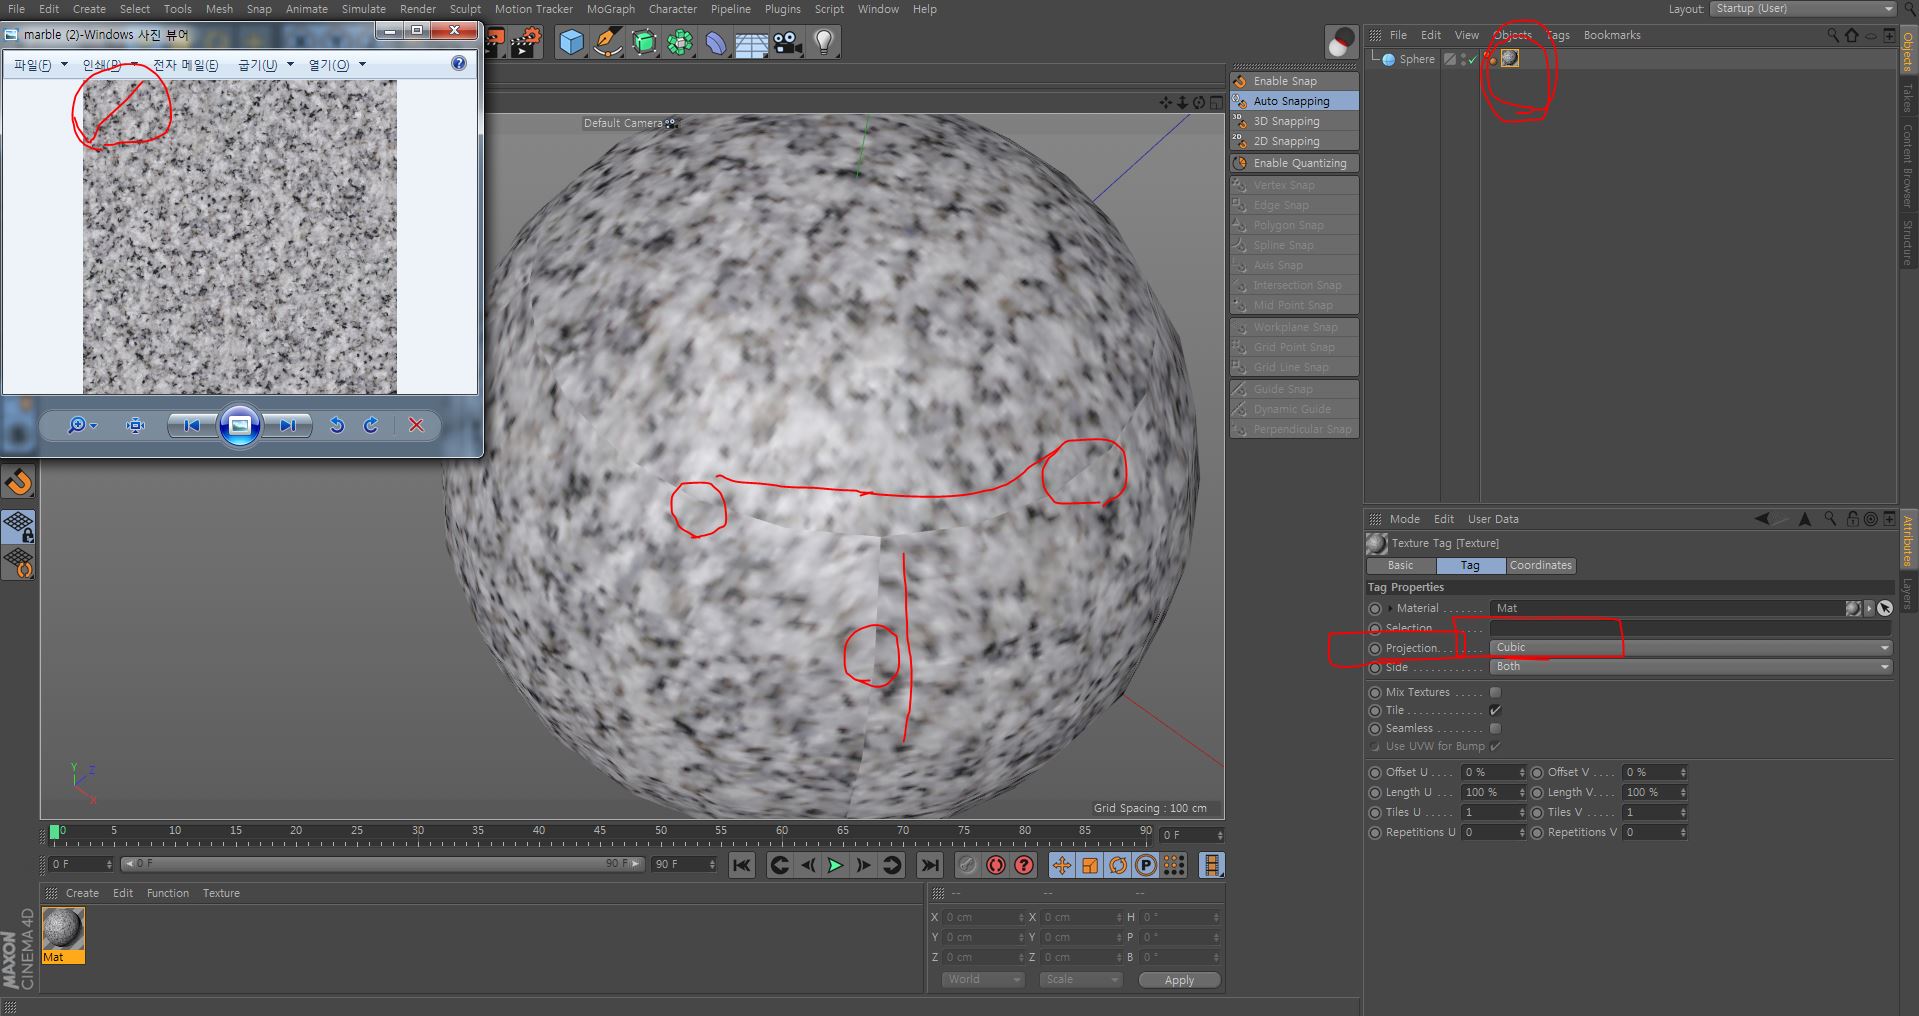This screenshot has height=1016, width=1919.
Task: Open the photo viewer zoom magnifier dropdown
Action: (82, 425)
